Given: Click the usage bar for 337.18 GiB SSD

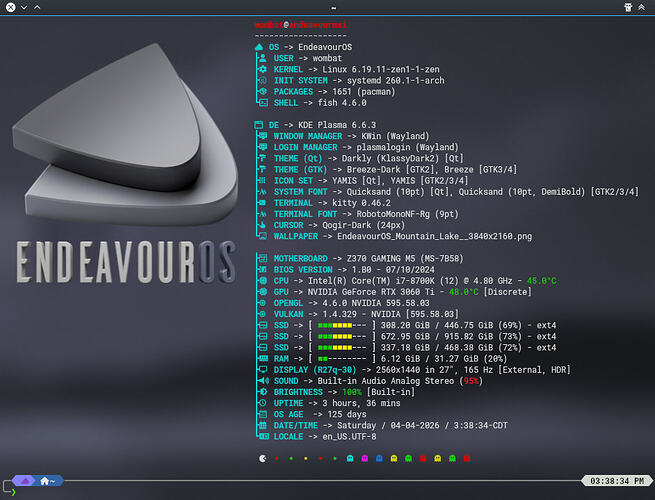Looking at the screenshot, I should 342,348.
